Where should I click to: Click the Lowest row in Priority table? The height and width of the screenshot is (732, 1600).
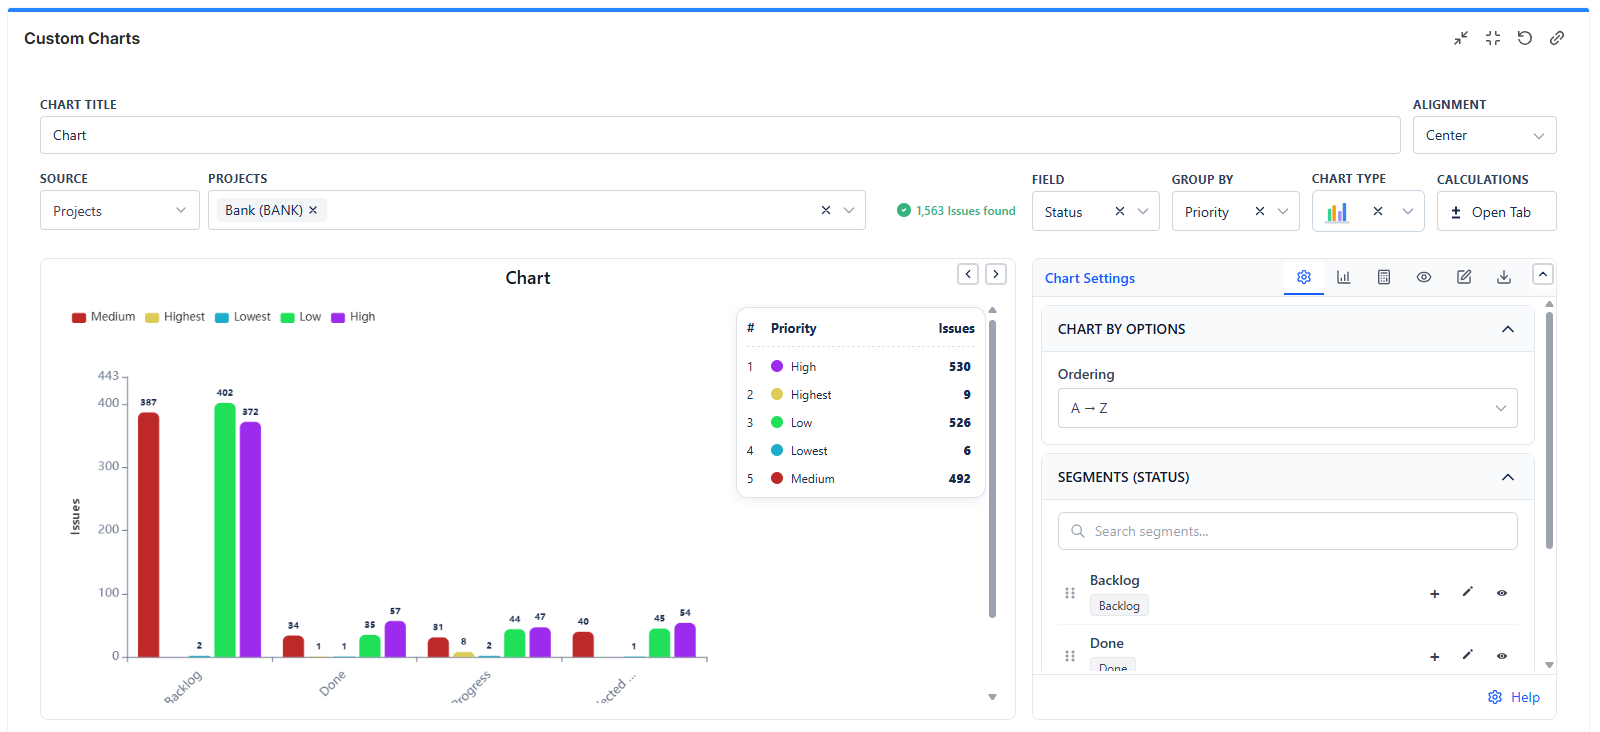click(861, 451)
